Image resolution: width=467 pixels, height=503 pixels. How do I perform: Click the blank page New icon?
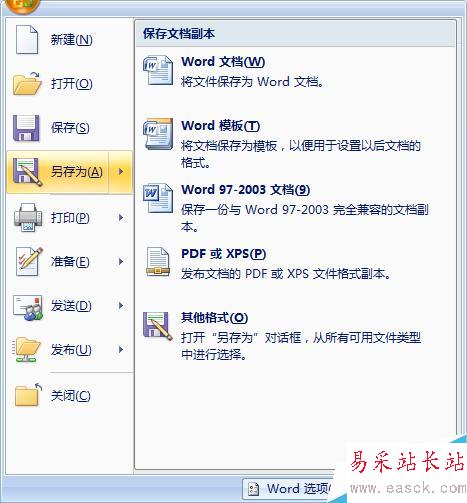[27, 39]
